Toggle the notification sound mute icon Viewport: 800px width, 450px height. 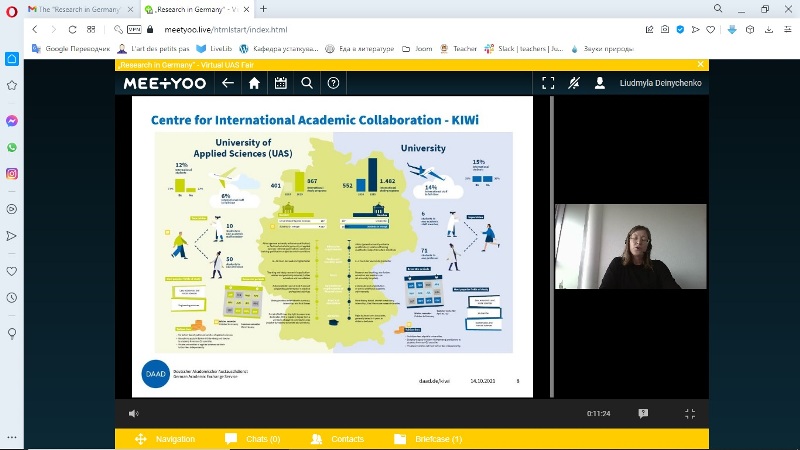point(574,83)
